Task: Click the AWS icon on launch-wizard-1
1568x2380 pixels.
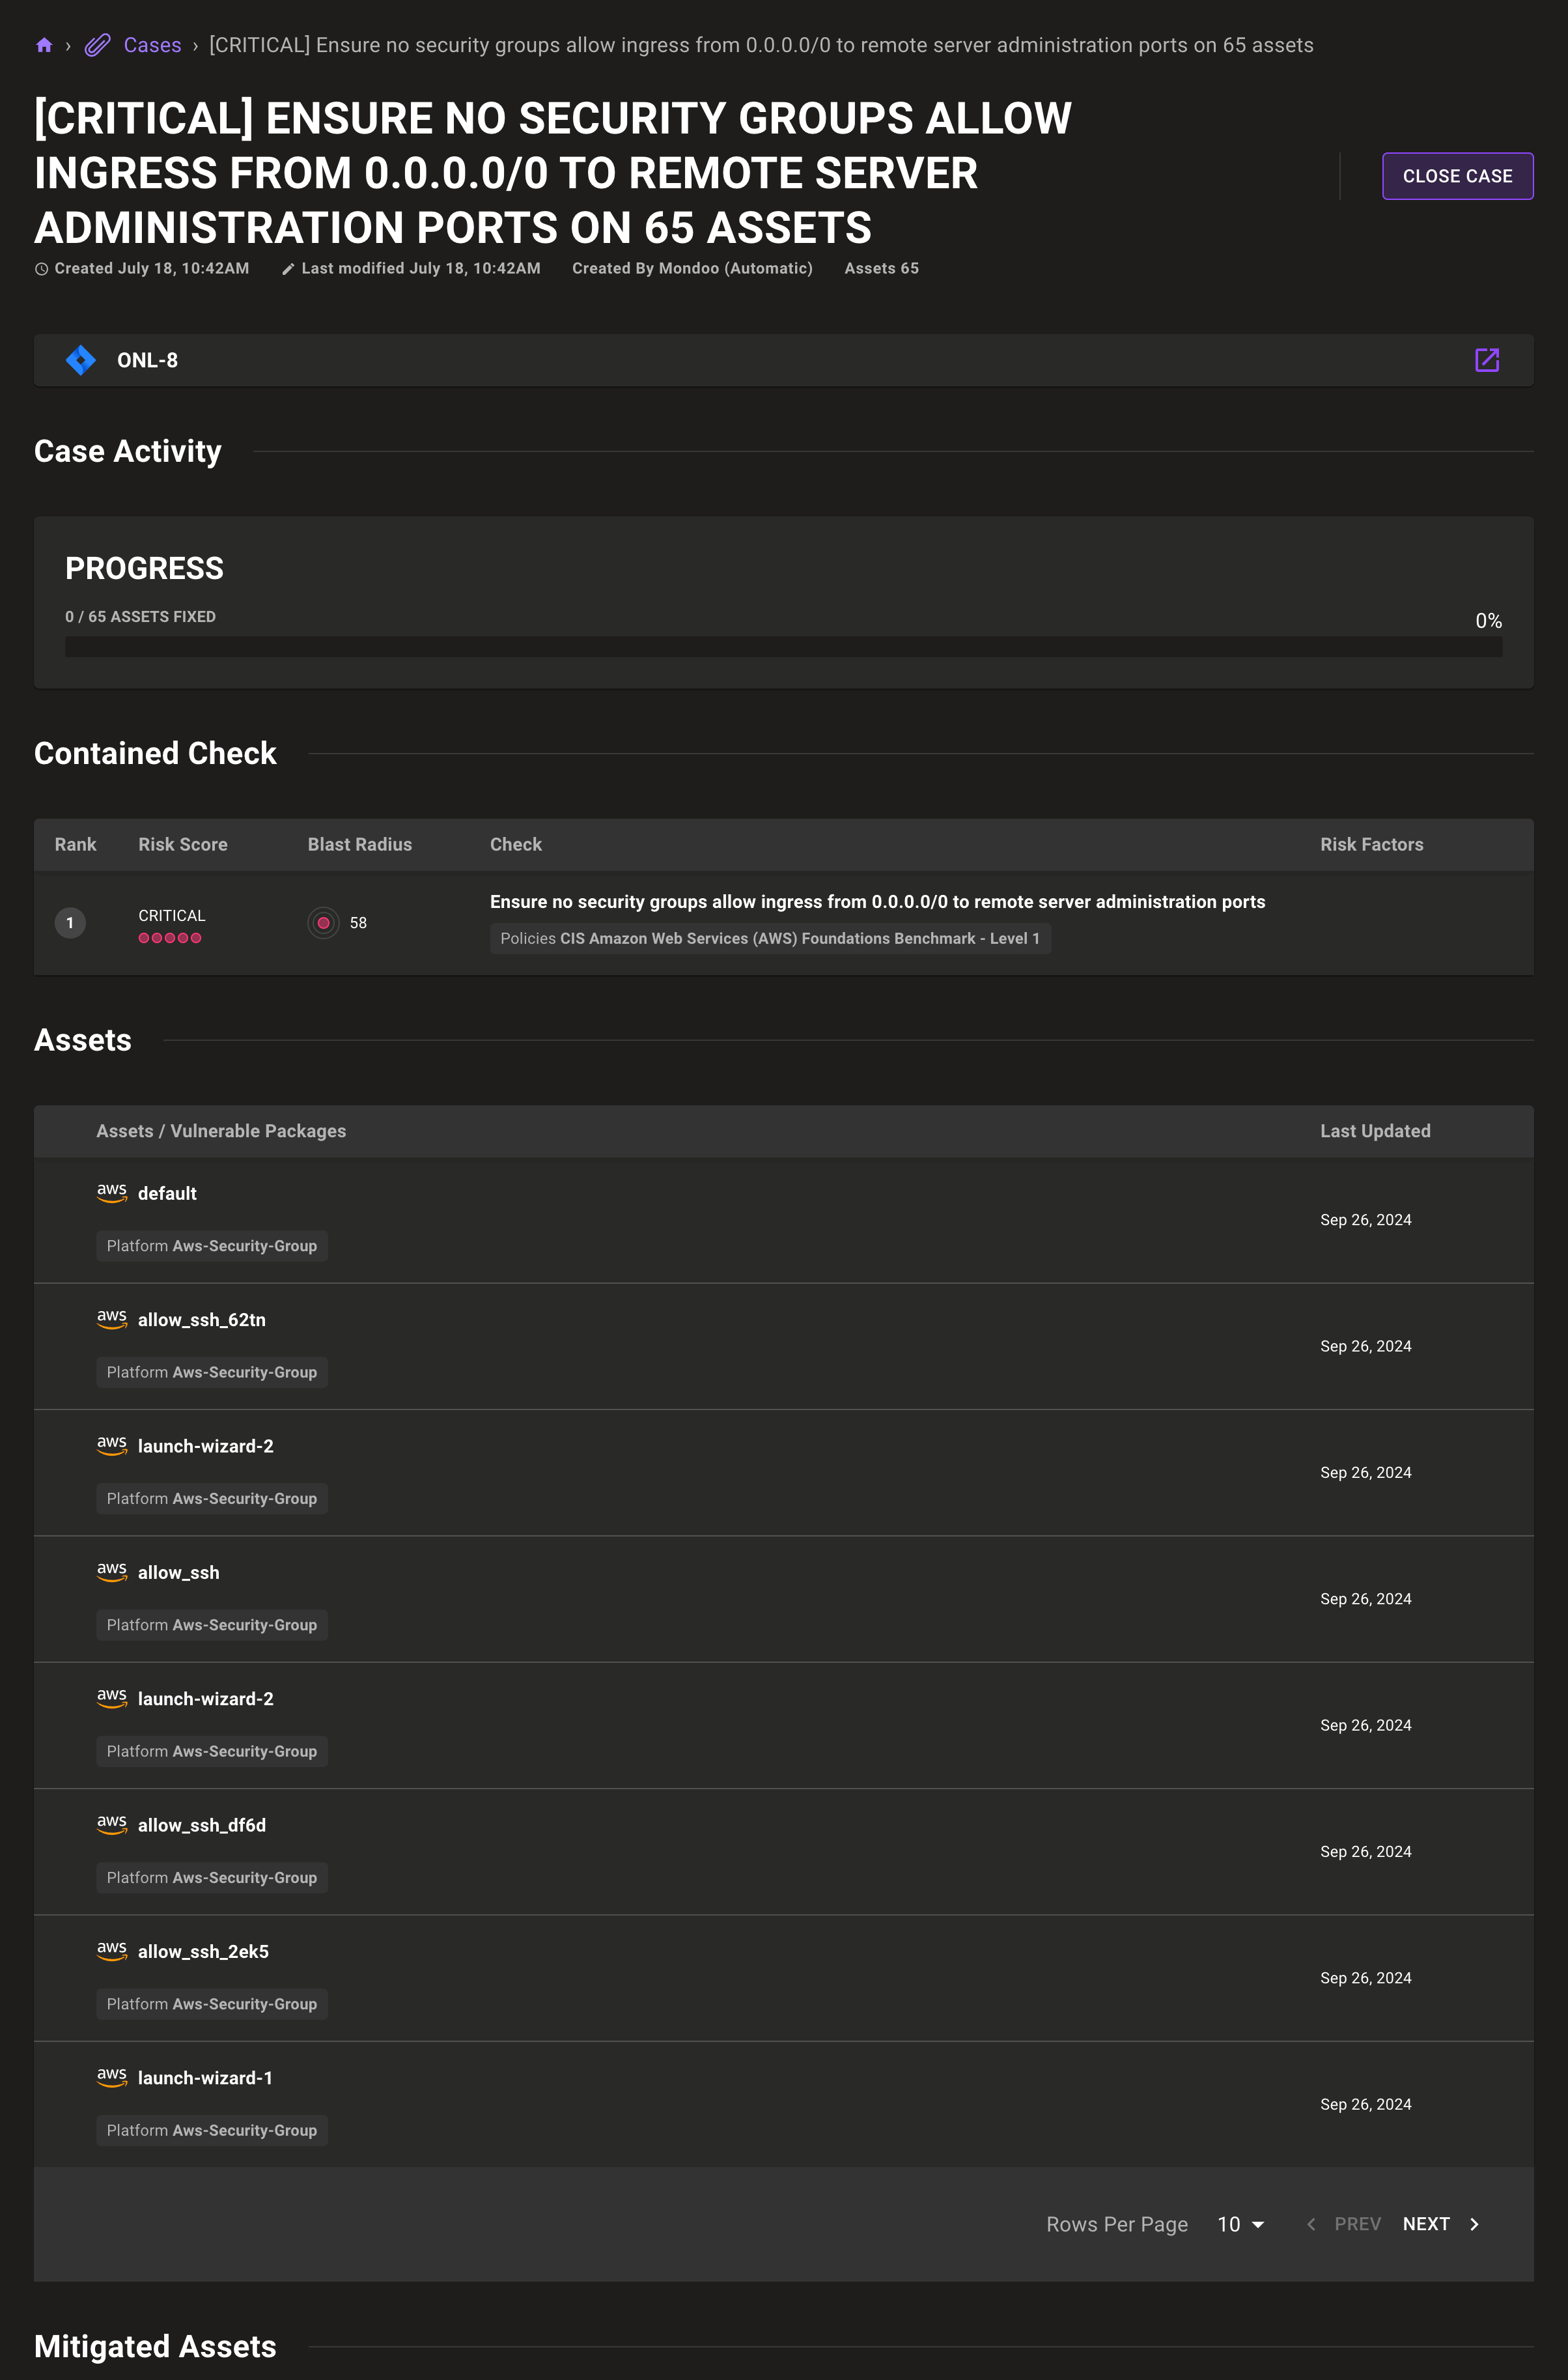Action: 111,2077
